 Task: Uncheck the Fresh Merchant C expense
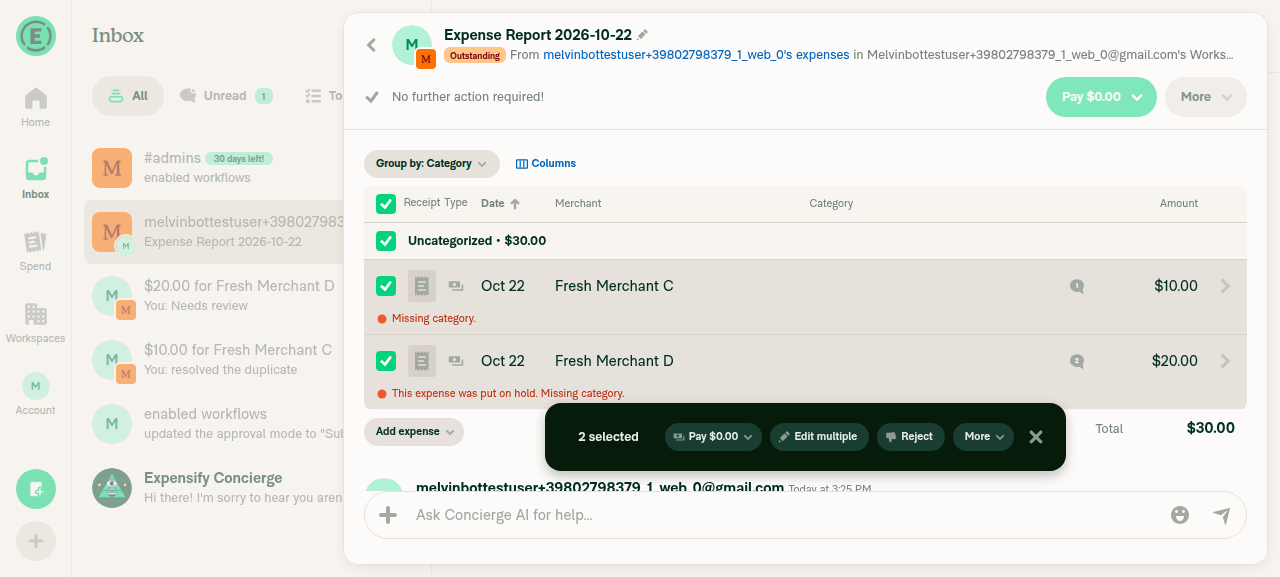point(386,286)
